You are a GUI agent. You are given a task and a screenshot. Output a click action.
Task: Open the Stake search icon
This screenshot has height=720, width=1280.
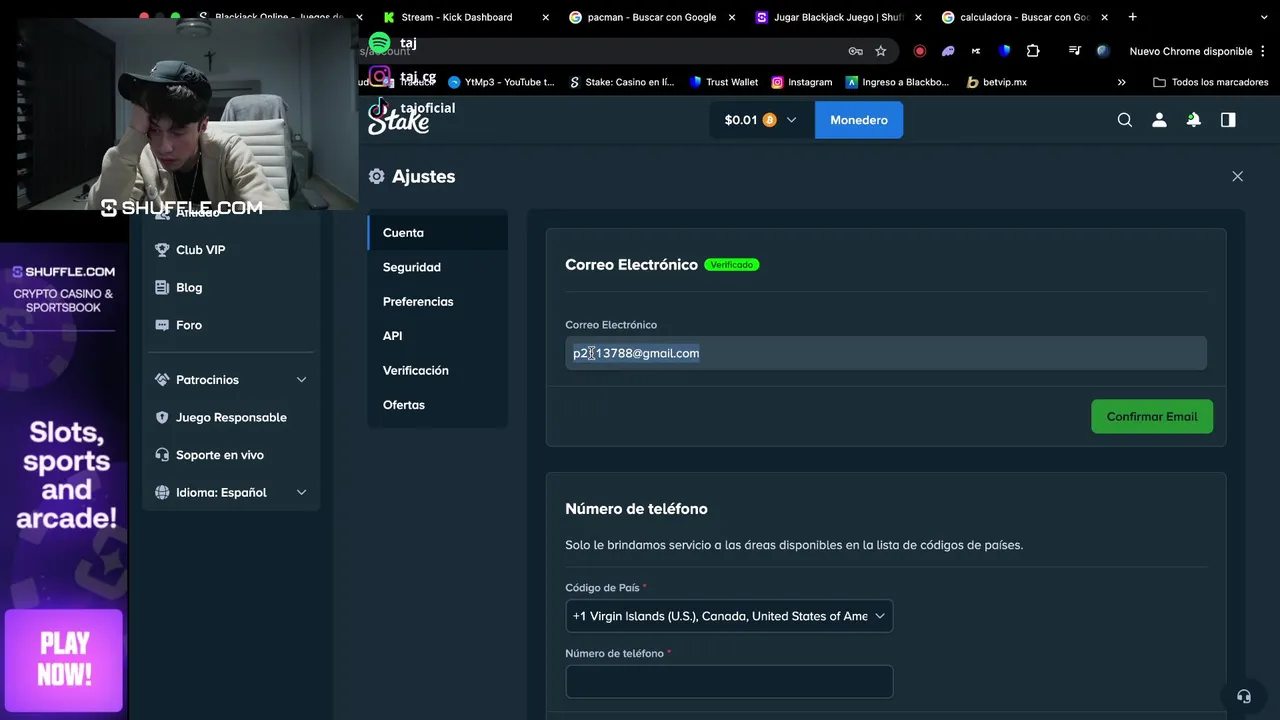pyautogui.click(x=1125, y=120)
